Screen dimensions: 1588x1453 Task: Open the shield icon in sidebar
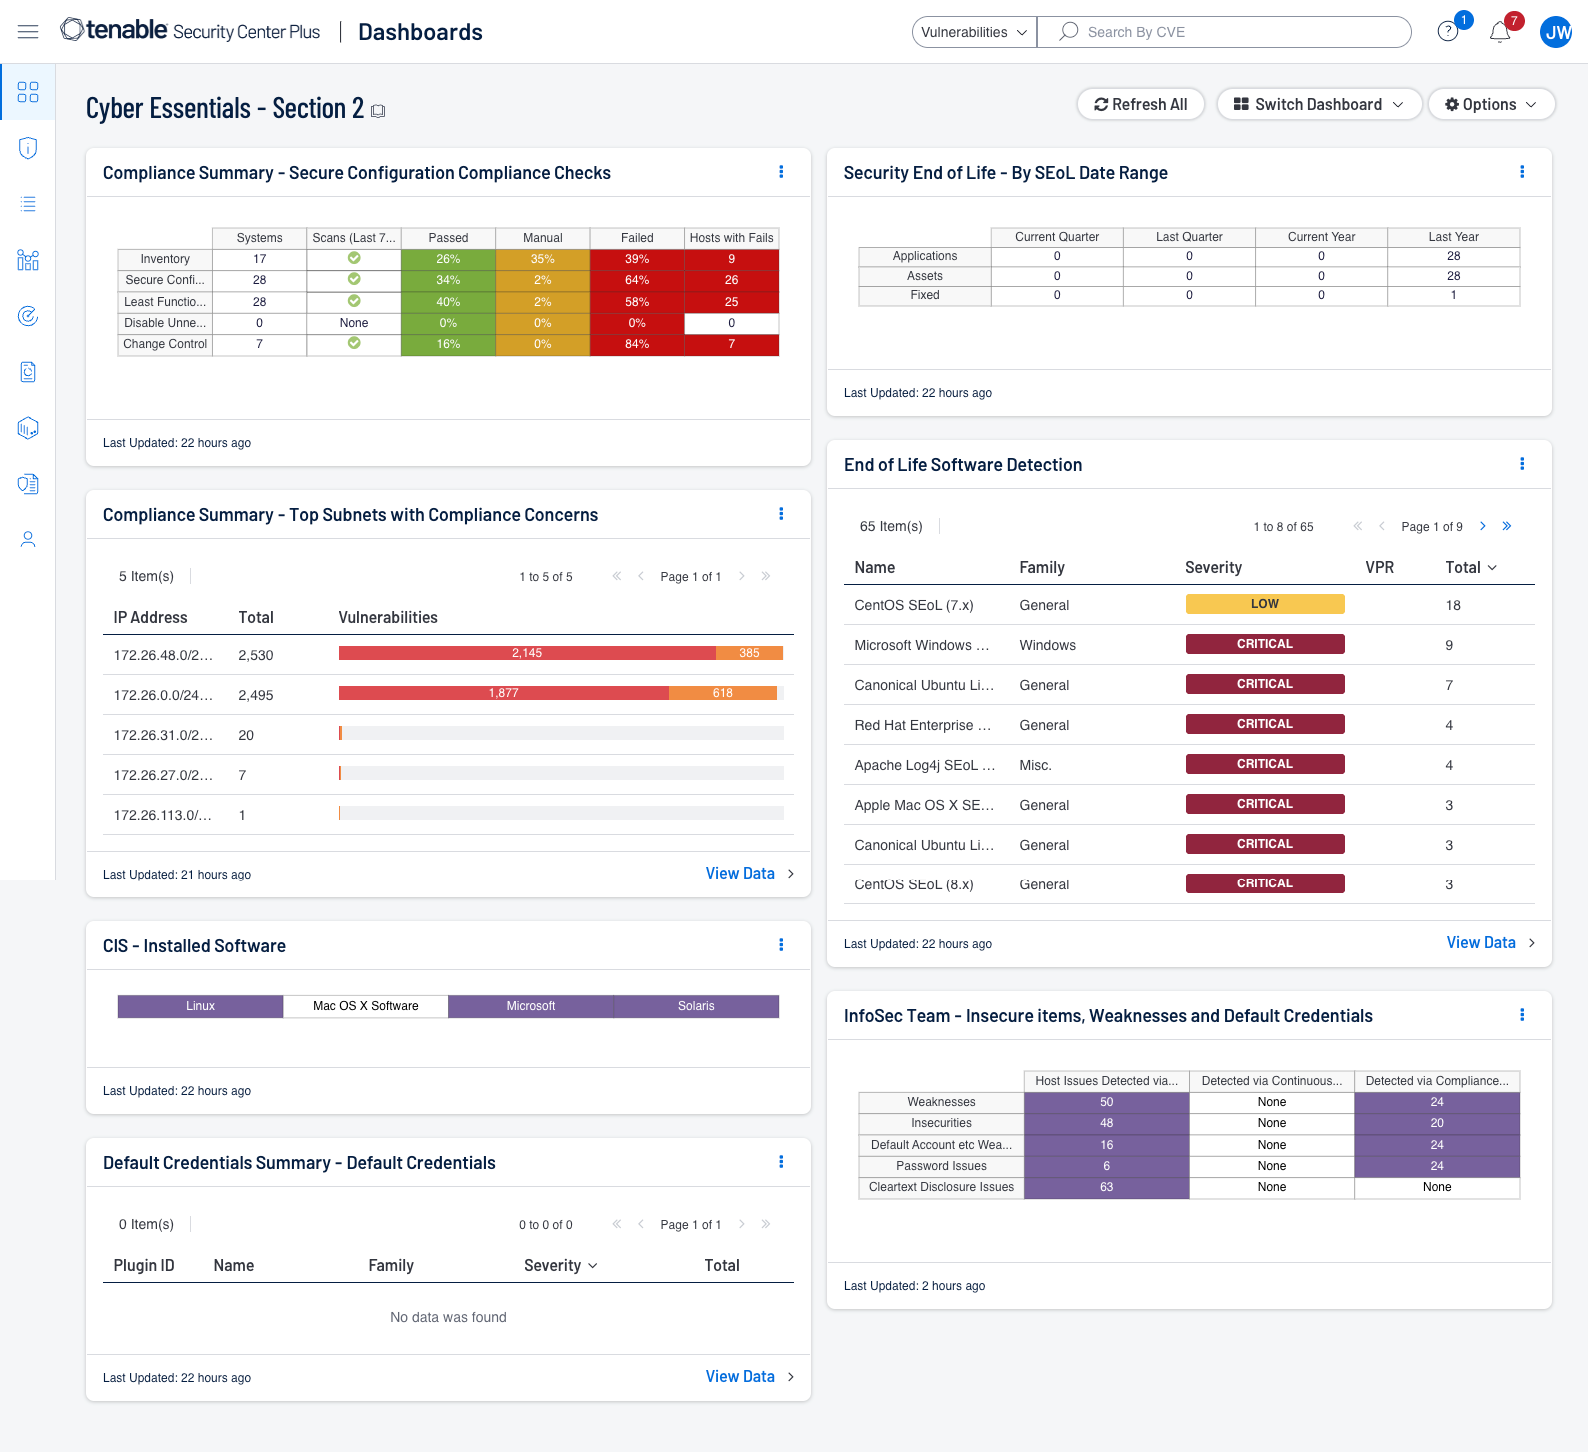click(x=28, y=148)
